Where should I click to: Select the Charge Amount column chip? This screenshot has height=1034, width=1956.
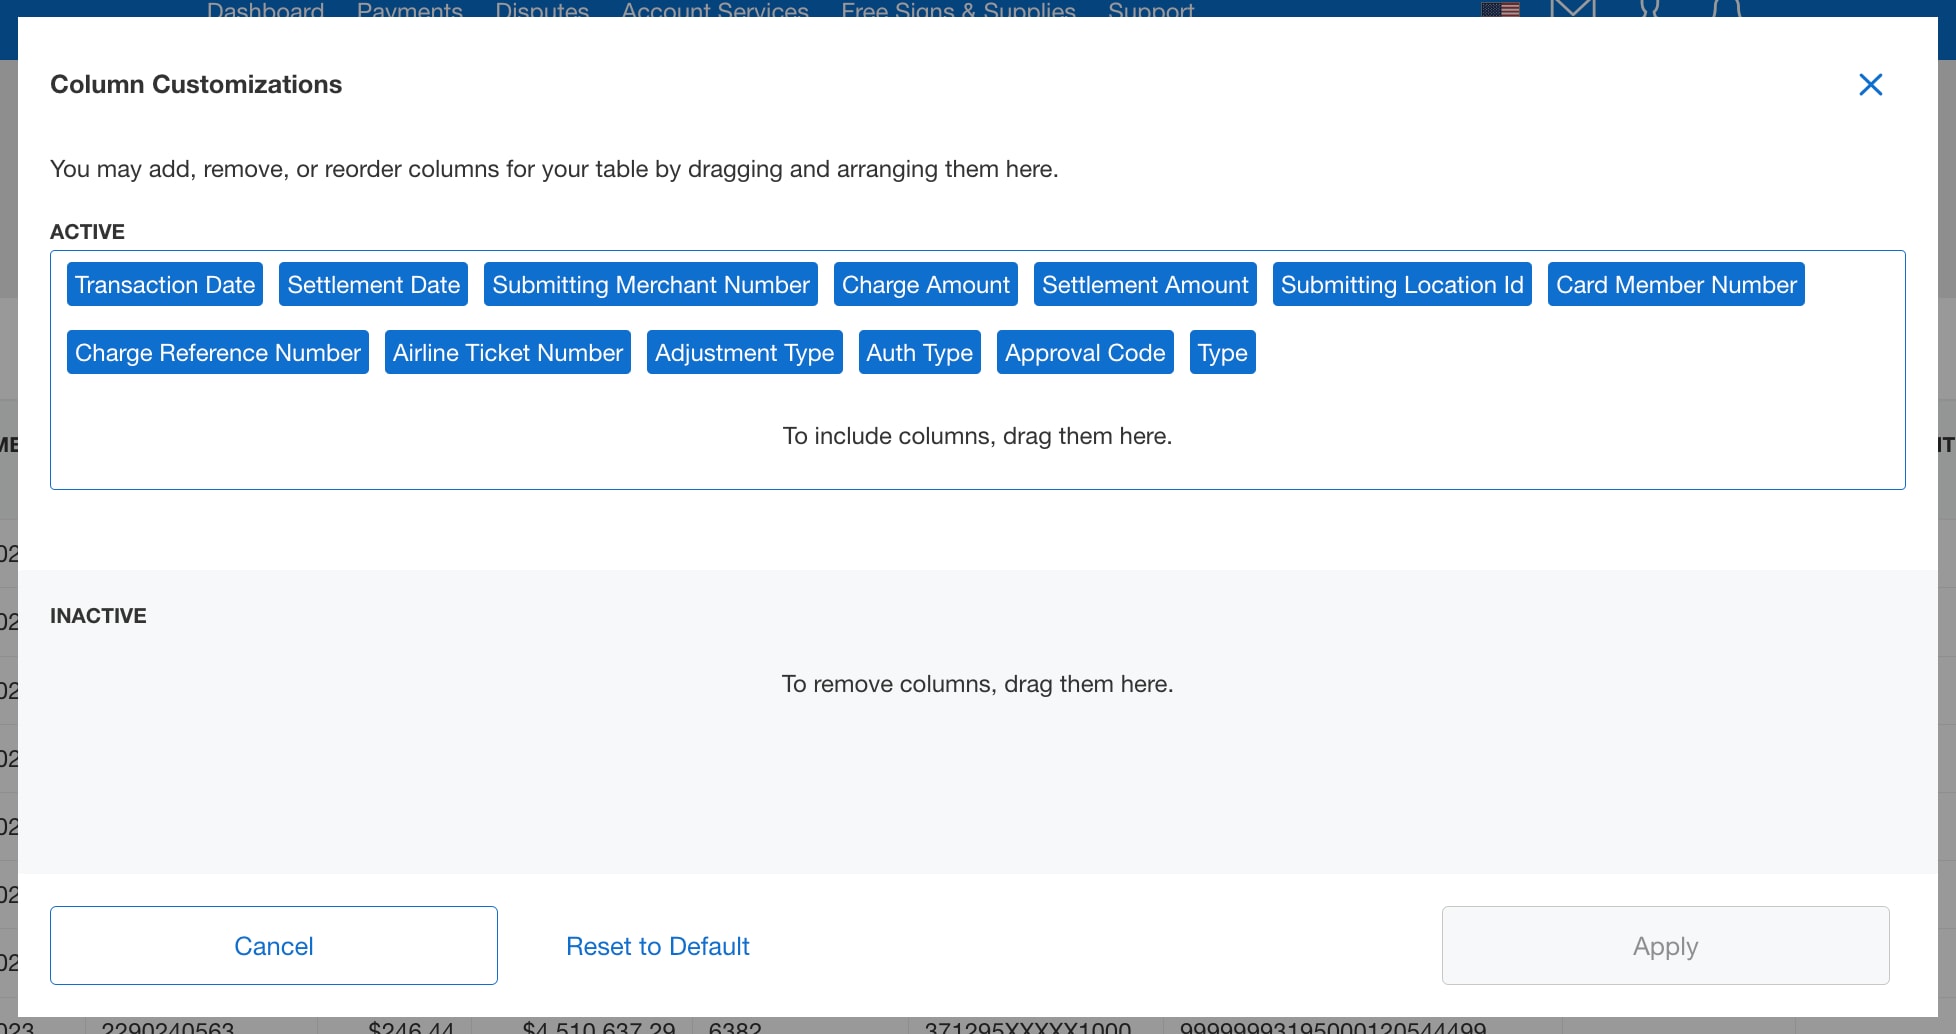[925, 284]
